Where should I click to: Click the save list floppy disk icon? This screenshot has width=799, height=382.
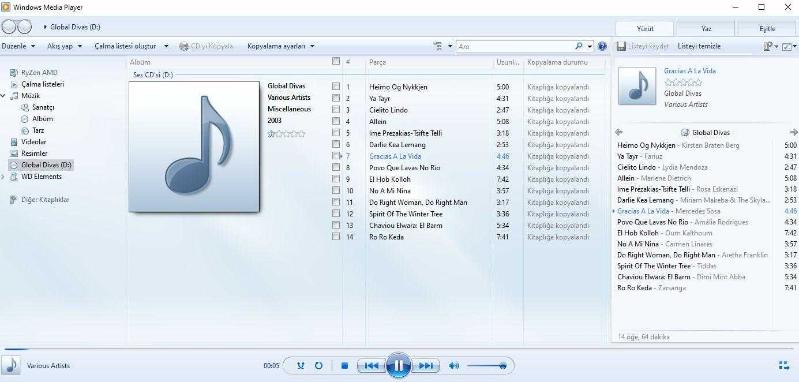point(621,46)
